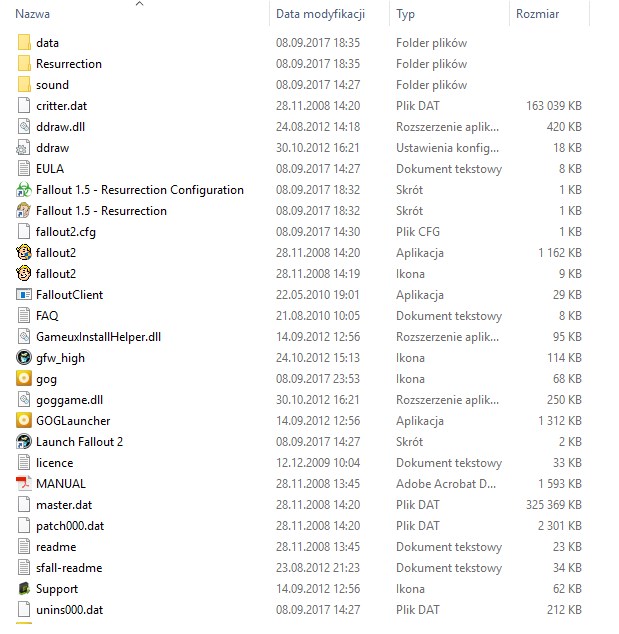Select the file name 'sfall-readme'
This screenshot has height=634, width=619.
point(69,568)
